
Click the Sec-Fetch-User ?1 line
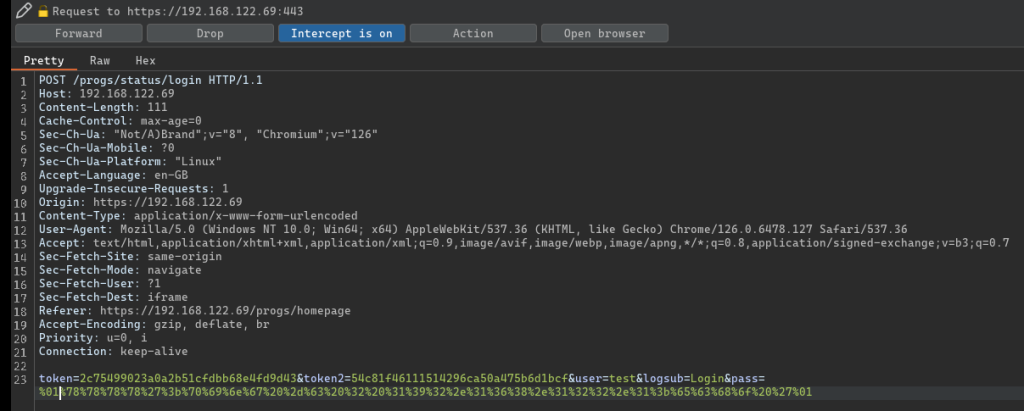(x=100, y=284)
